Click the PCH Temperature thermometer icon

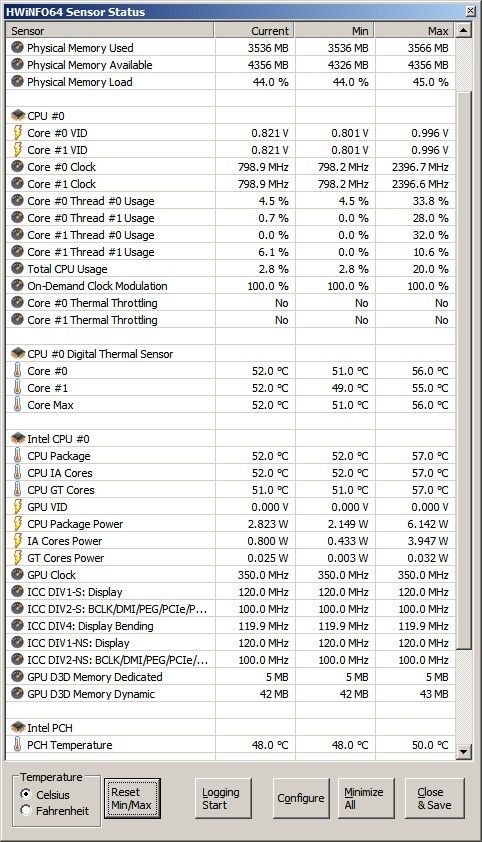pyautogui.click(x=18, y=744)
